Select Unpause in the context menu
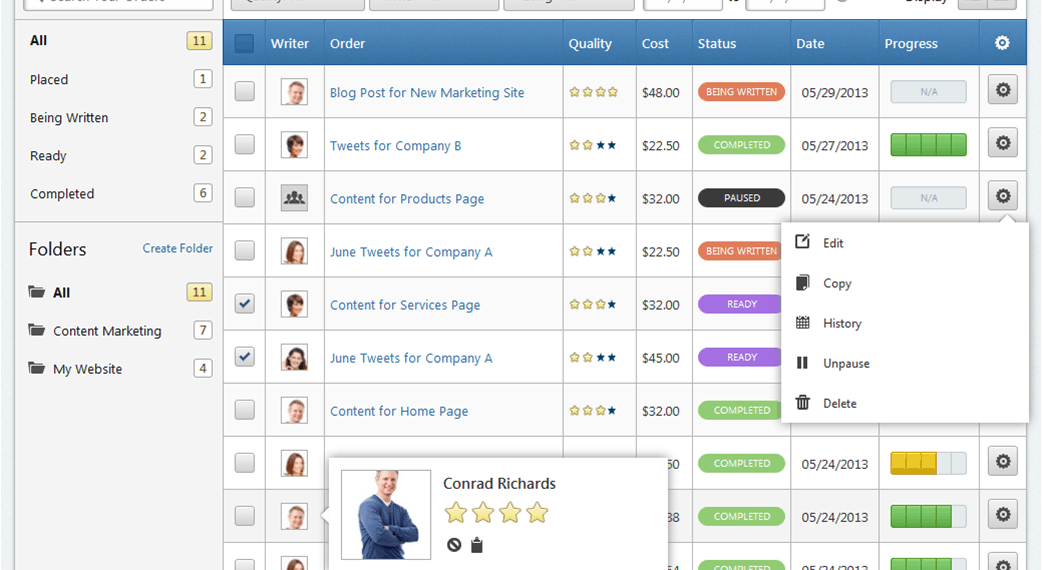The image size is (1042, 570). (x=845, y=363)
